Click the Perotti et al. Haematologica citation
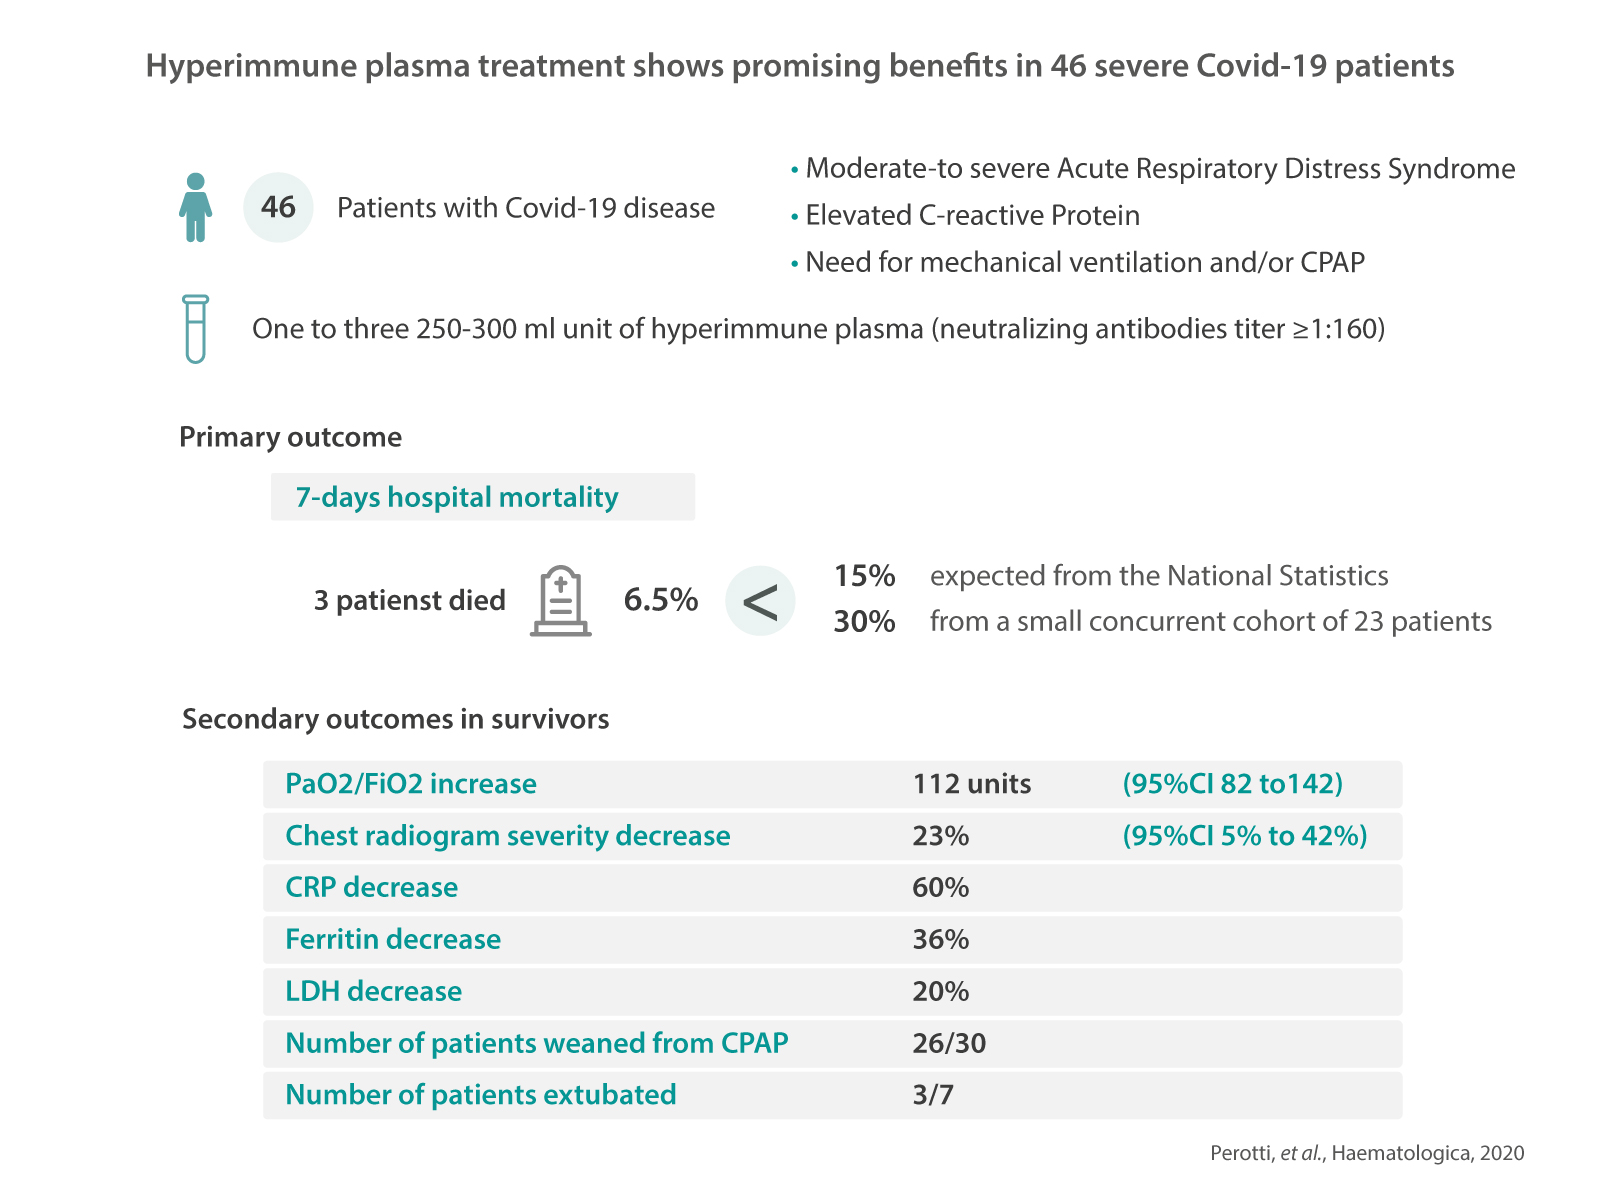Viewport: 1601px width, 1201px height. pyautogui.click(x=1367, y=1153)
